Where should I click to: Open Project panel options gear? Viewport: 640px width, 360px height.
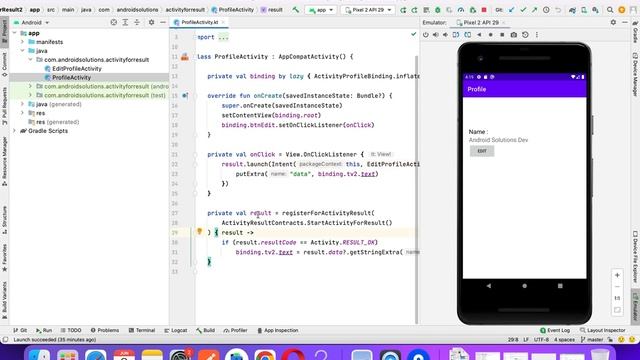(x=151, y=22)
